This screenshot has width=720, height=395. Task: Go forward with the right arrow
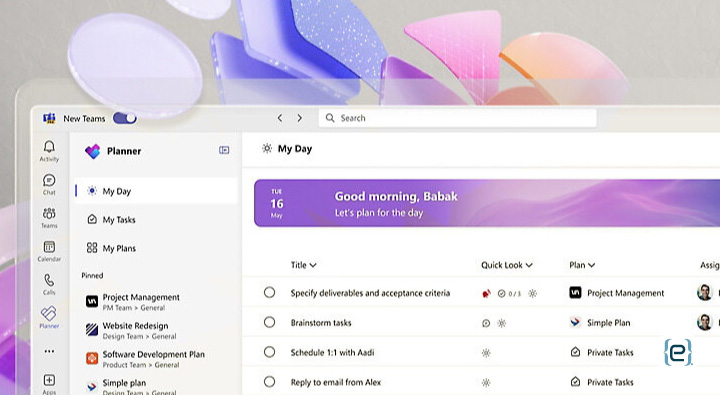coord(299,118)
